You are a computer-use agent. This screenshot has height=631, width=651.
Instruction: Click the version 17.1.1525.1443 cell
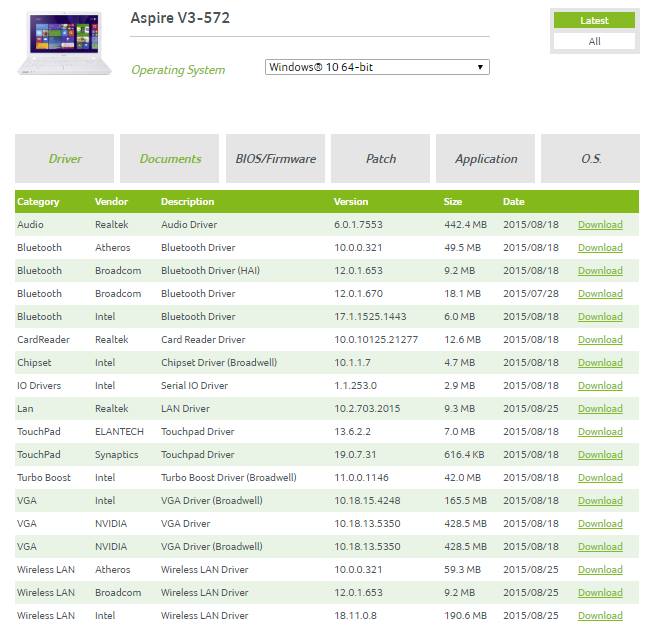370,317
